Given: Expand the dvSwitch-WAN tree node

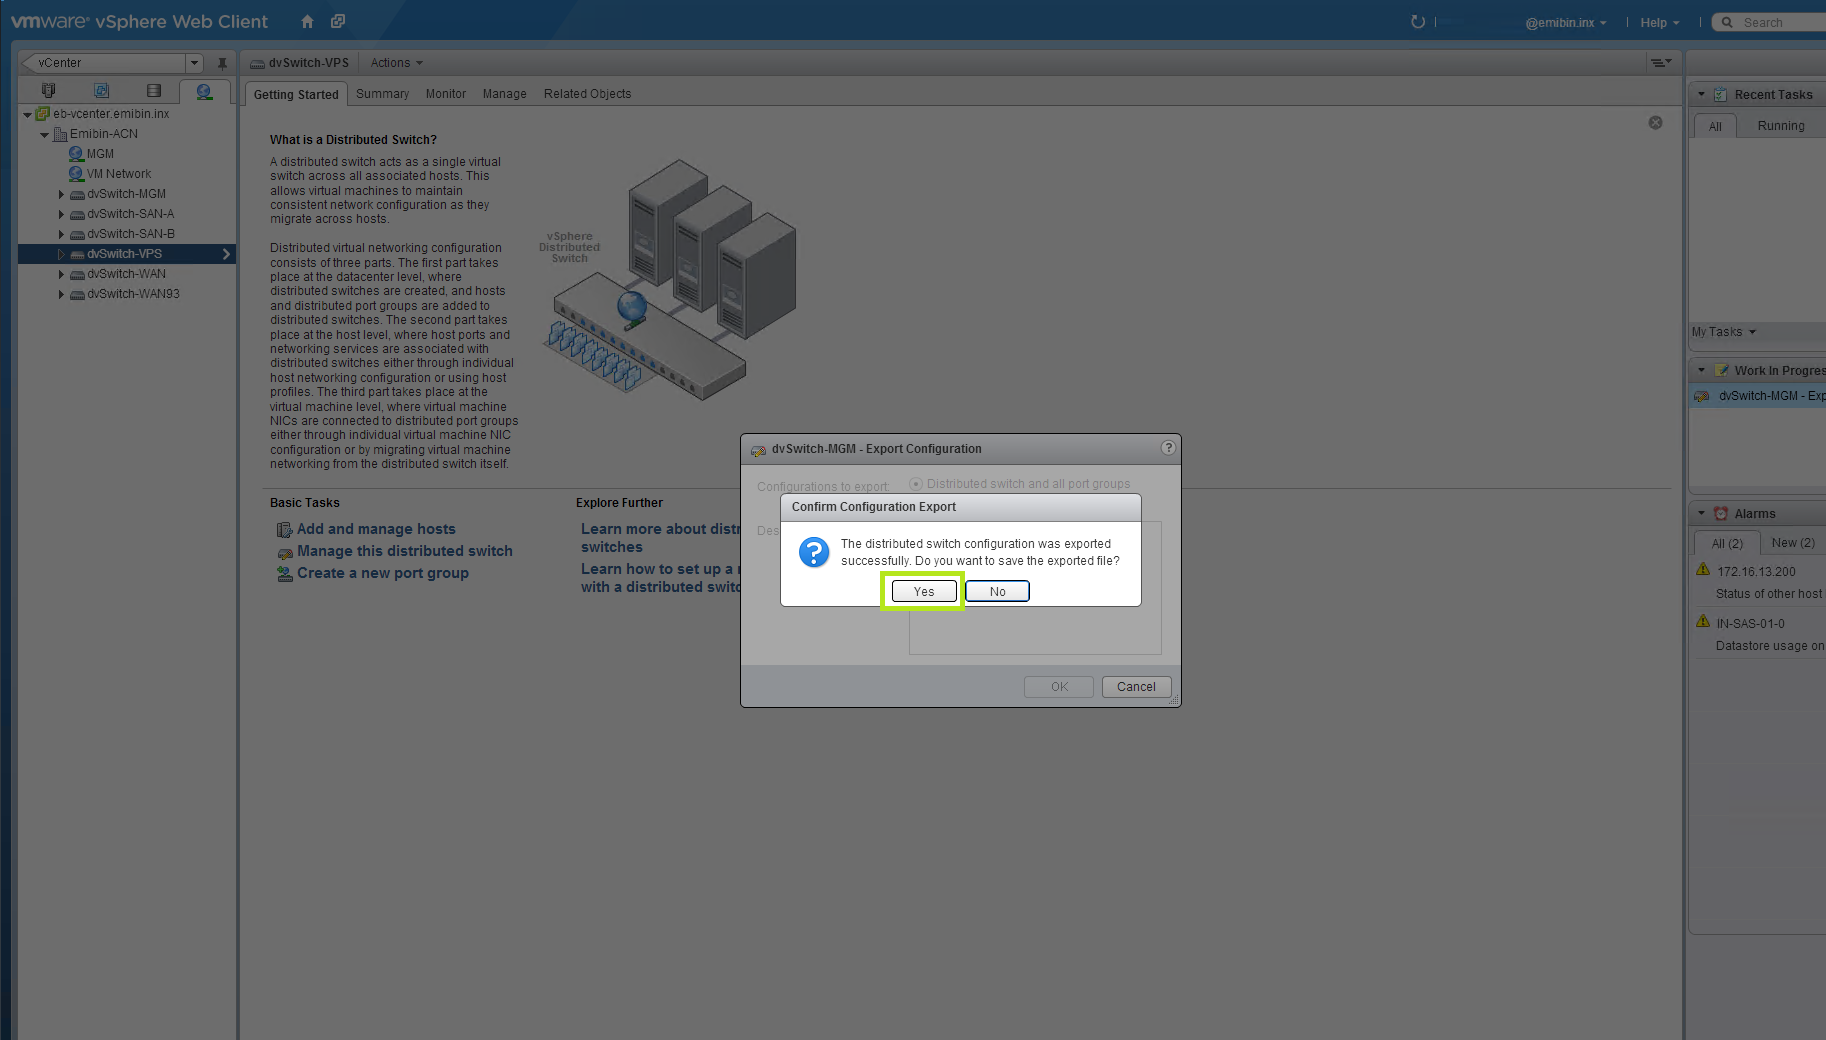Looking at the screenshot, I should tap(61, 275).
